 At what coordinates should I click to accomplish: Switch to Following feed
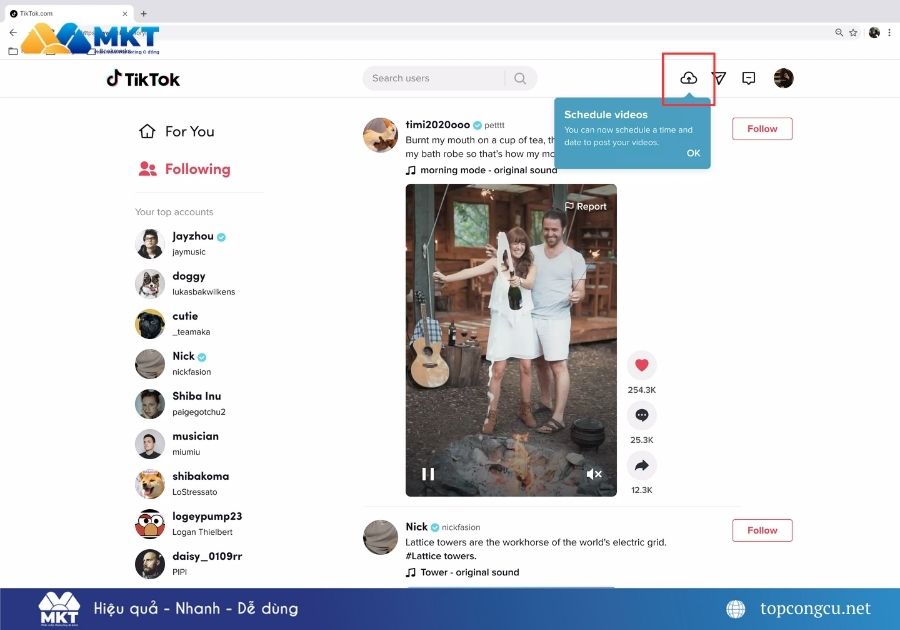click(184, 169)
